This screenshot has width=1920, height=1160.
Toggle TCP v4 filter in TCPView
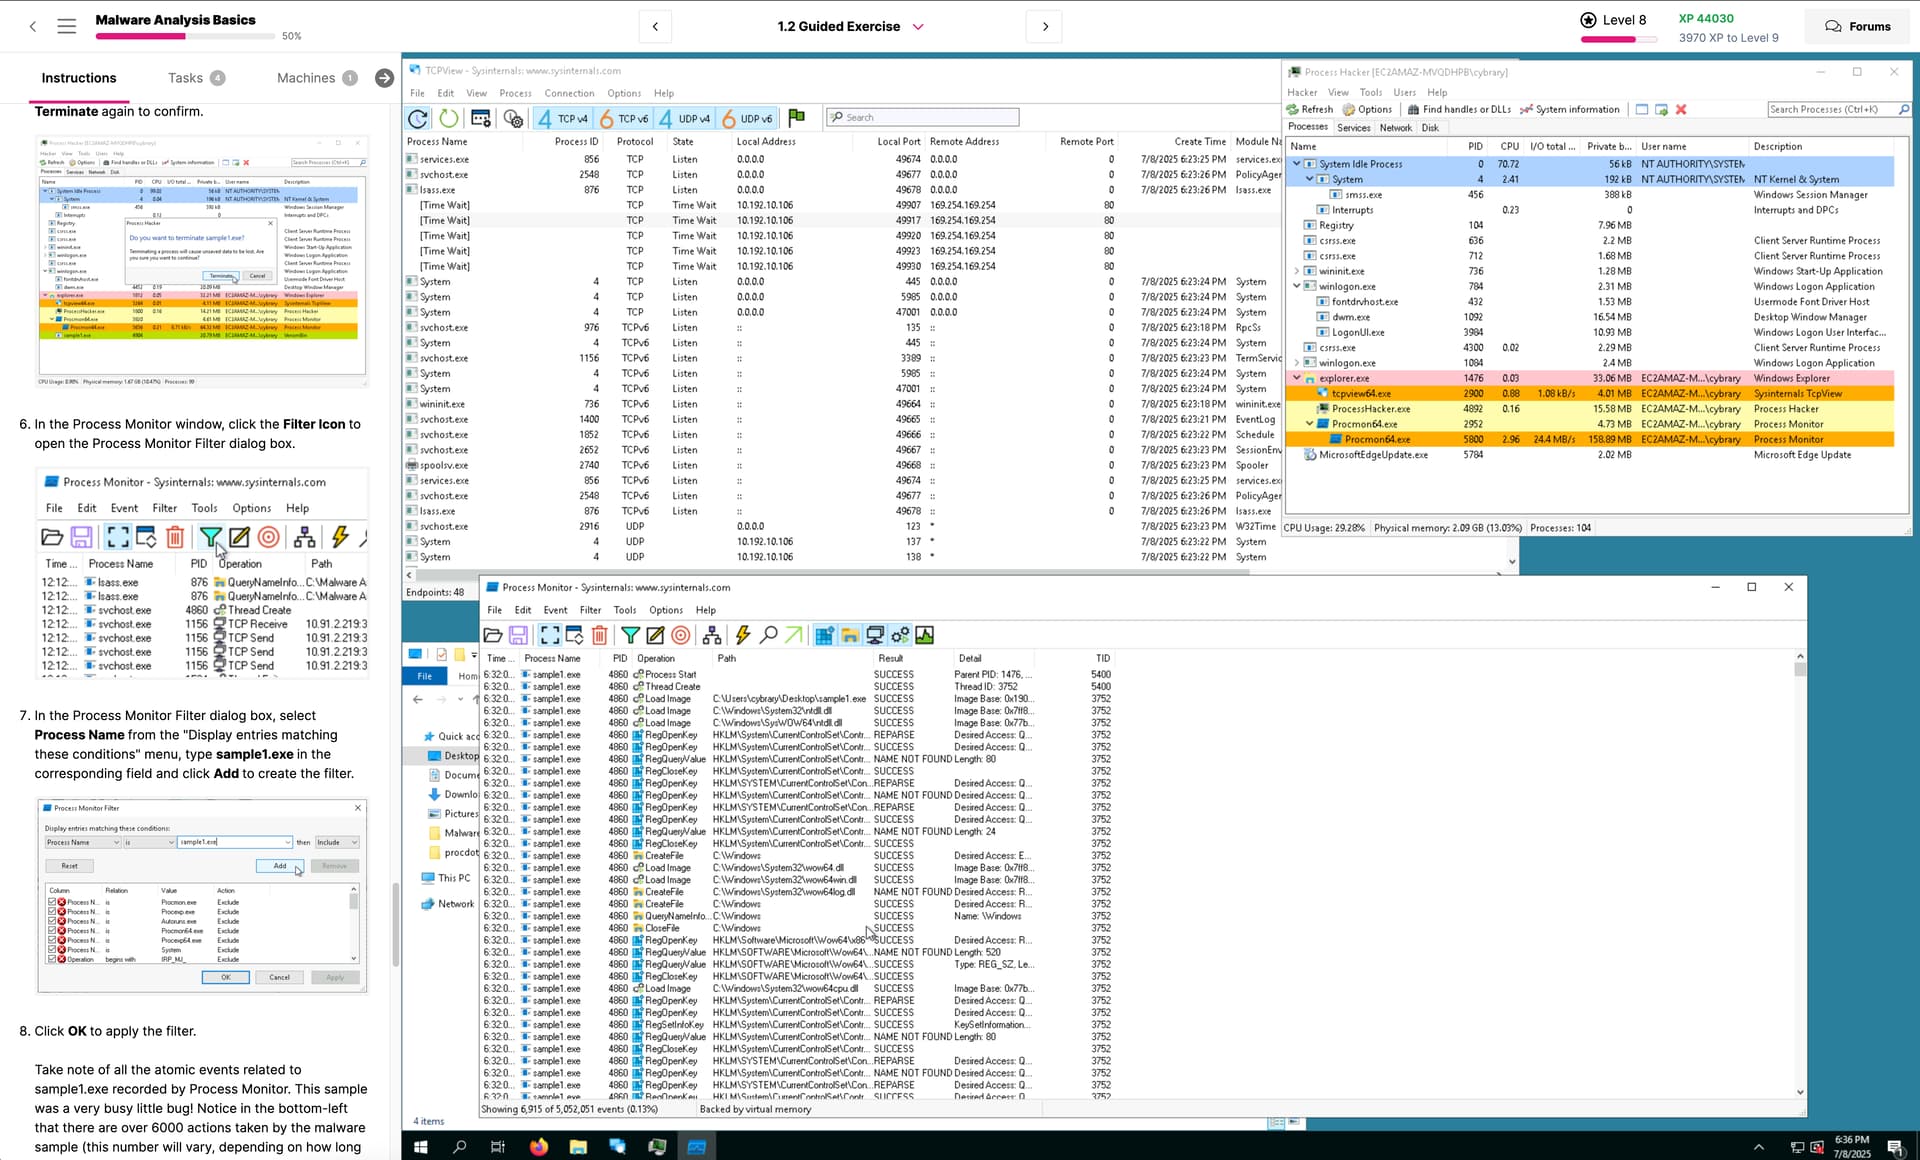tap(564, 118)
